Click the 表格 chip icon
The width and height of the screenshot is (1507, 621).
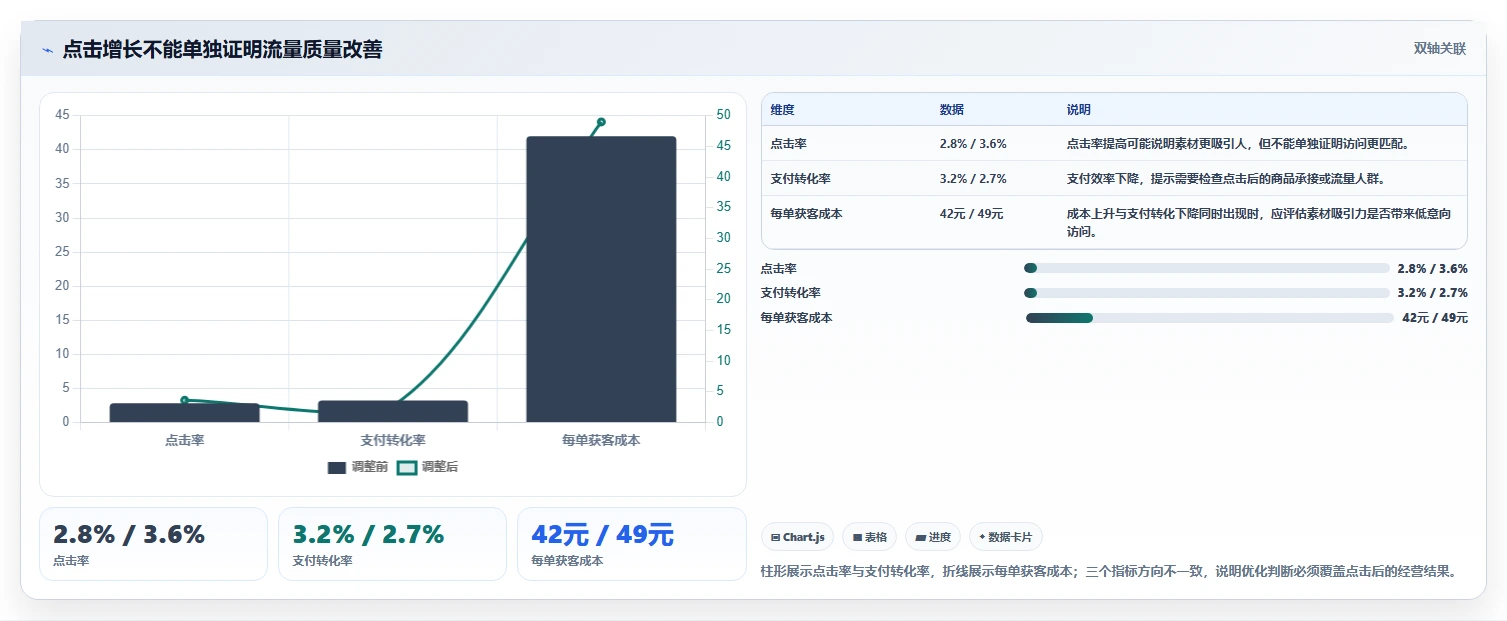click(x=857, y=537)
